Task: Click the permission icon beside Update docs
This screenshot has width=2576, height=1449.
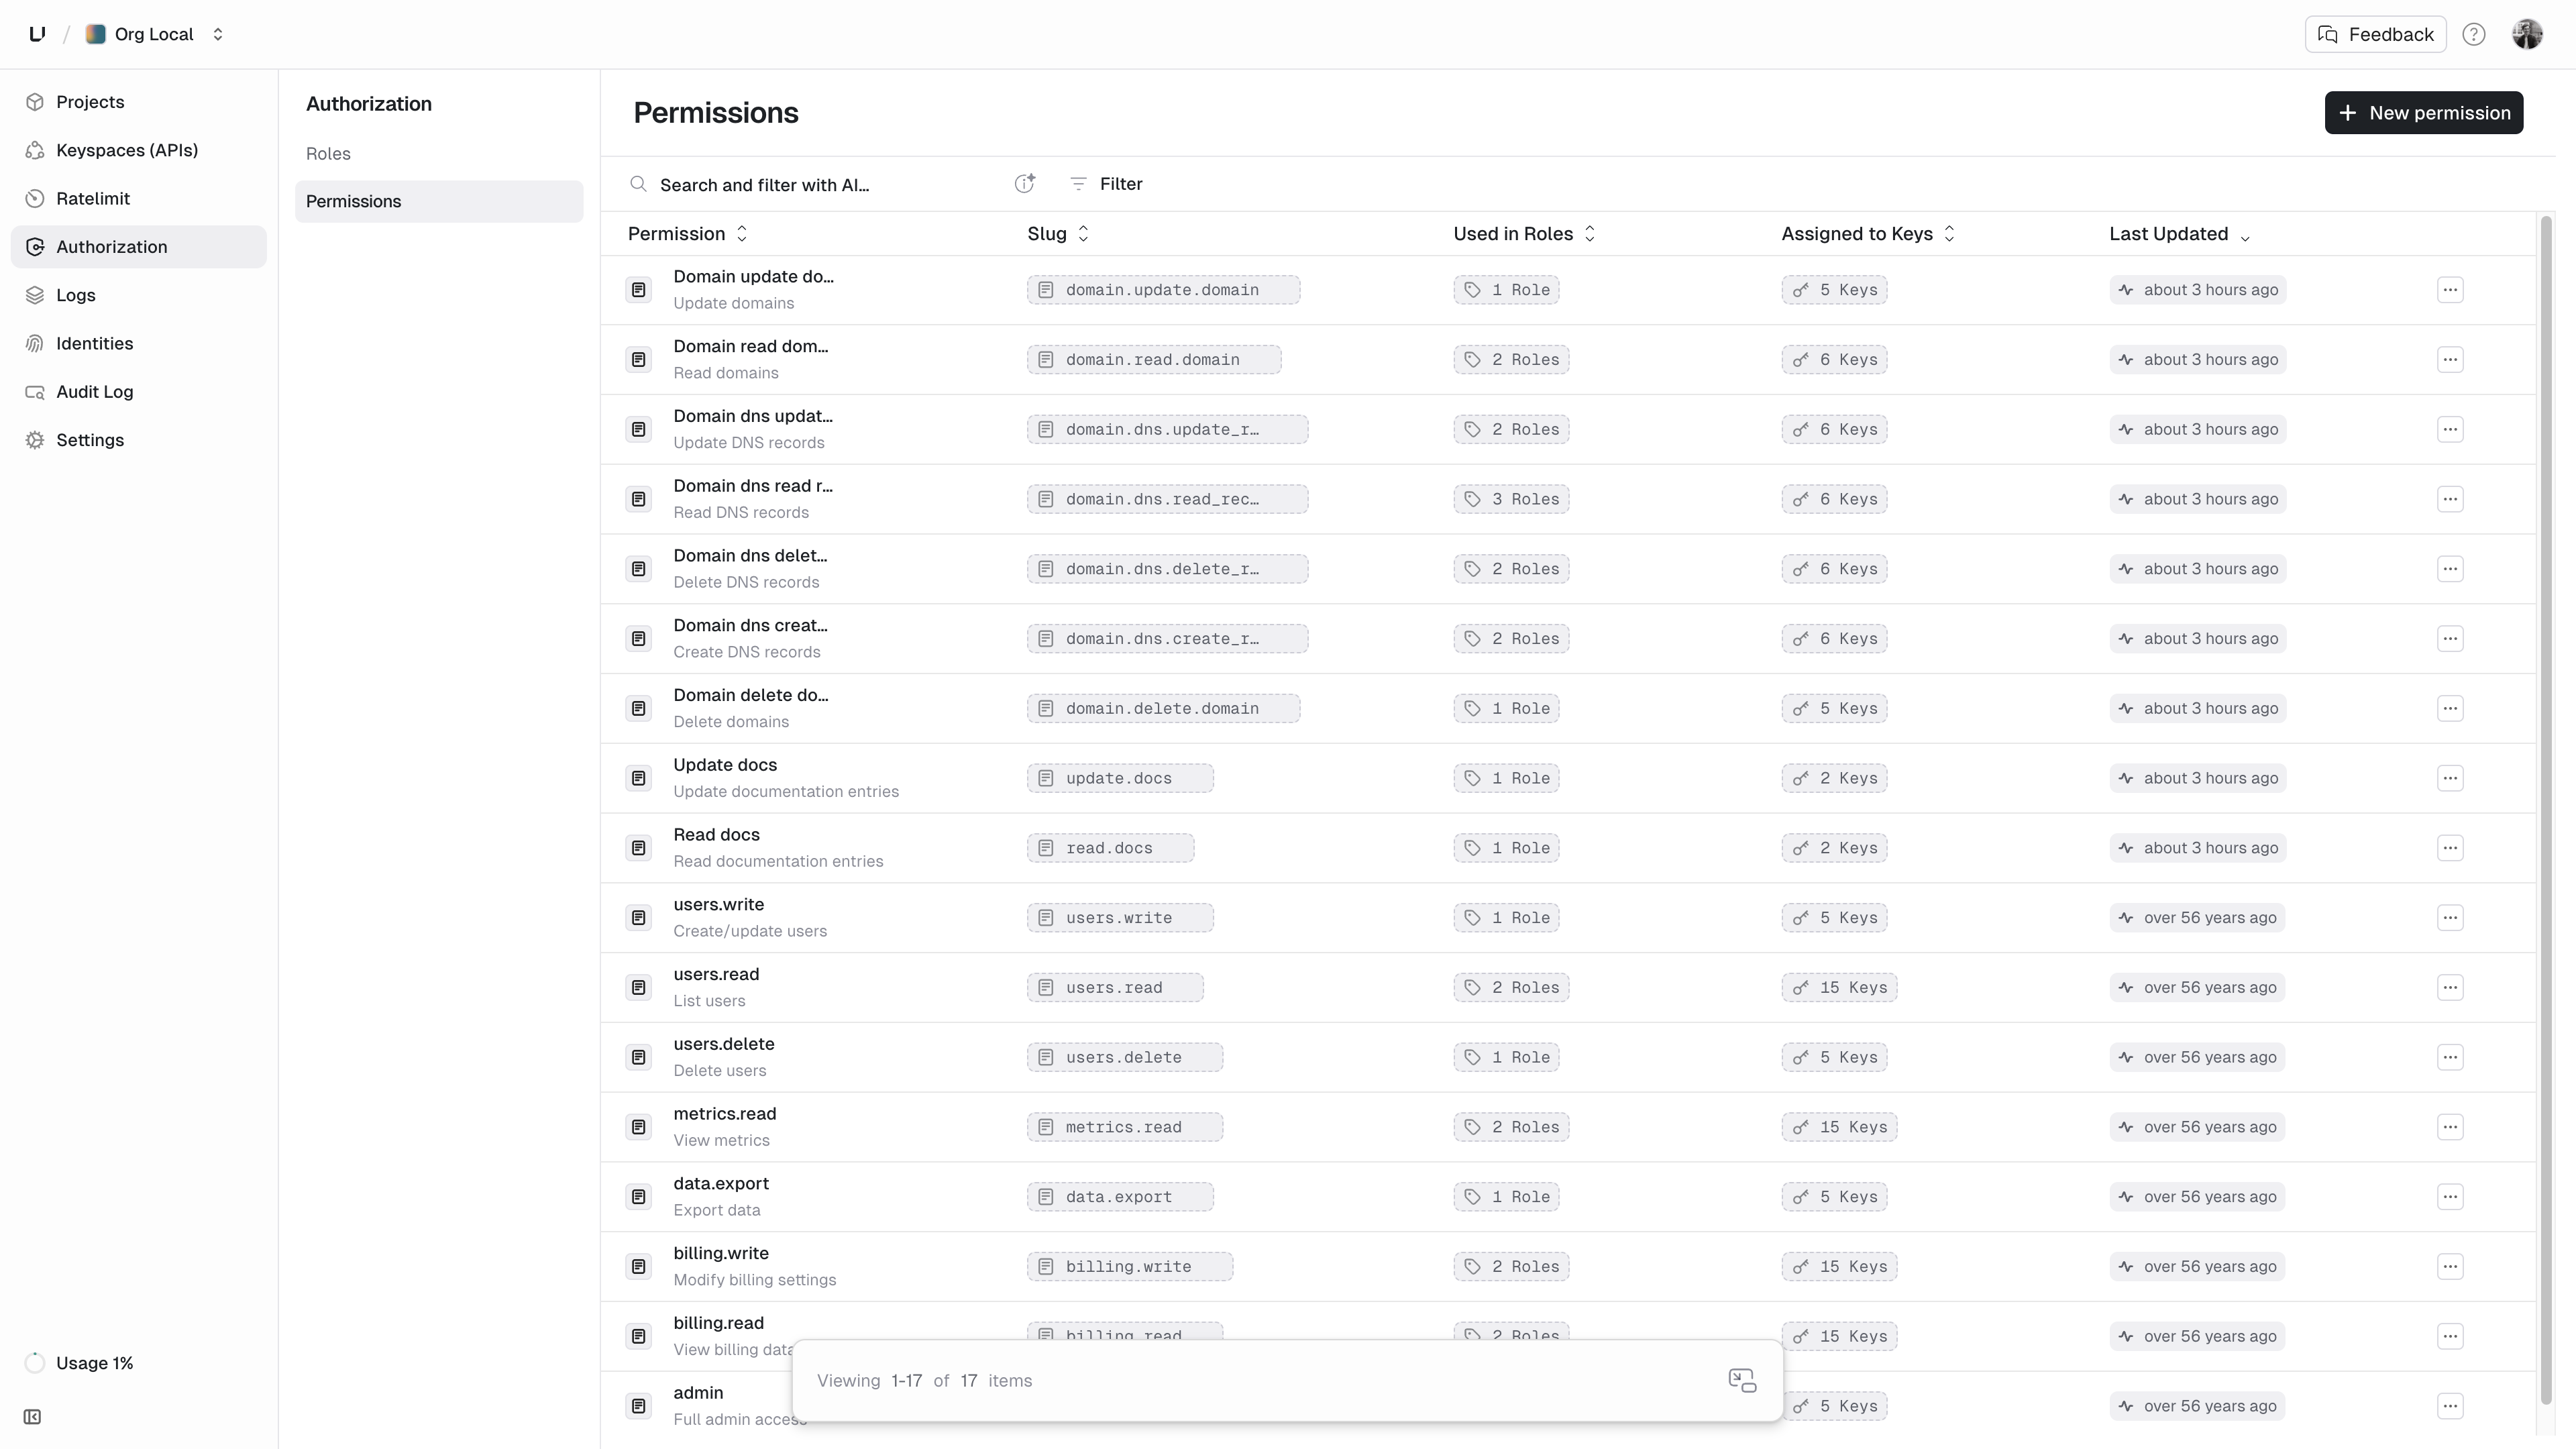Action: (639, 778)
